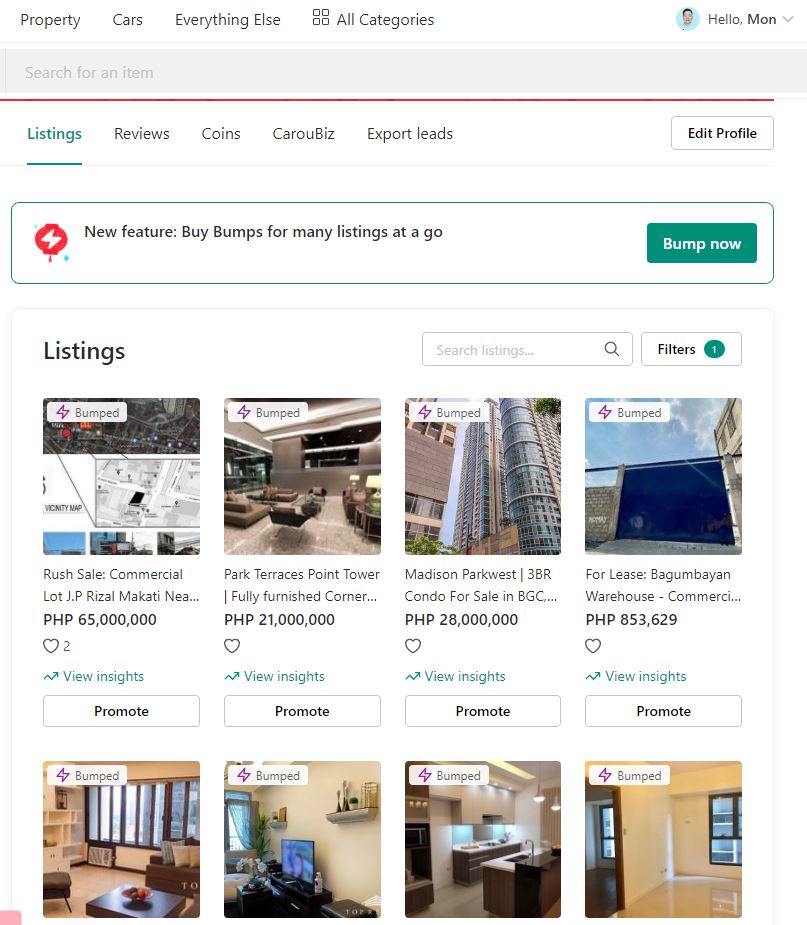Open the Madison Parkwest condo thumbnail
This screenshot has width=807, height=925.
(483, 477)
